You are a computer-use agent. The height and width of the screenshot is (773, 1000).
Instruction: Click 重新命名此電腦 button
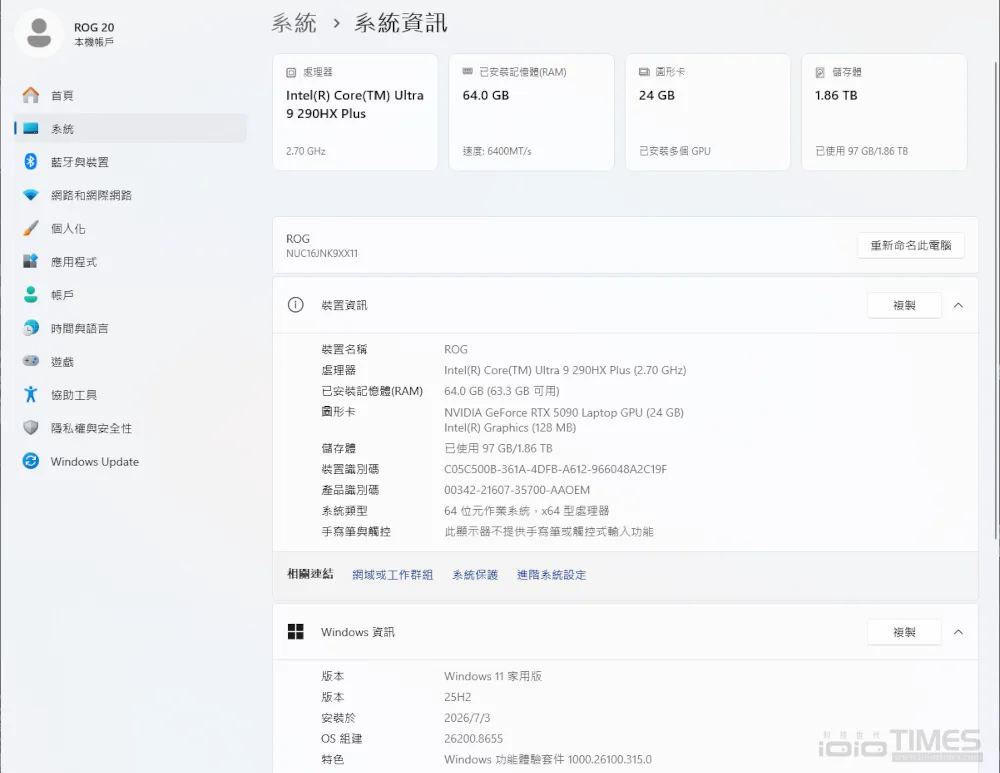click(910, 245)
